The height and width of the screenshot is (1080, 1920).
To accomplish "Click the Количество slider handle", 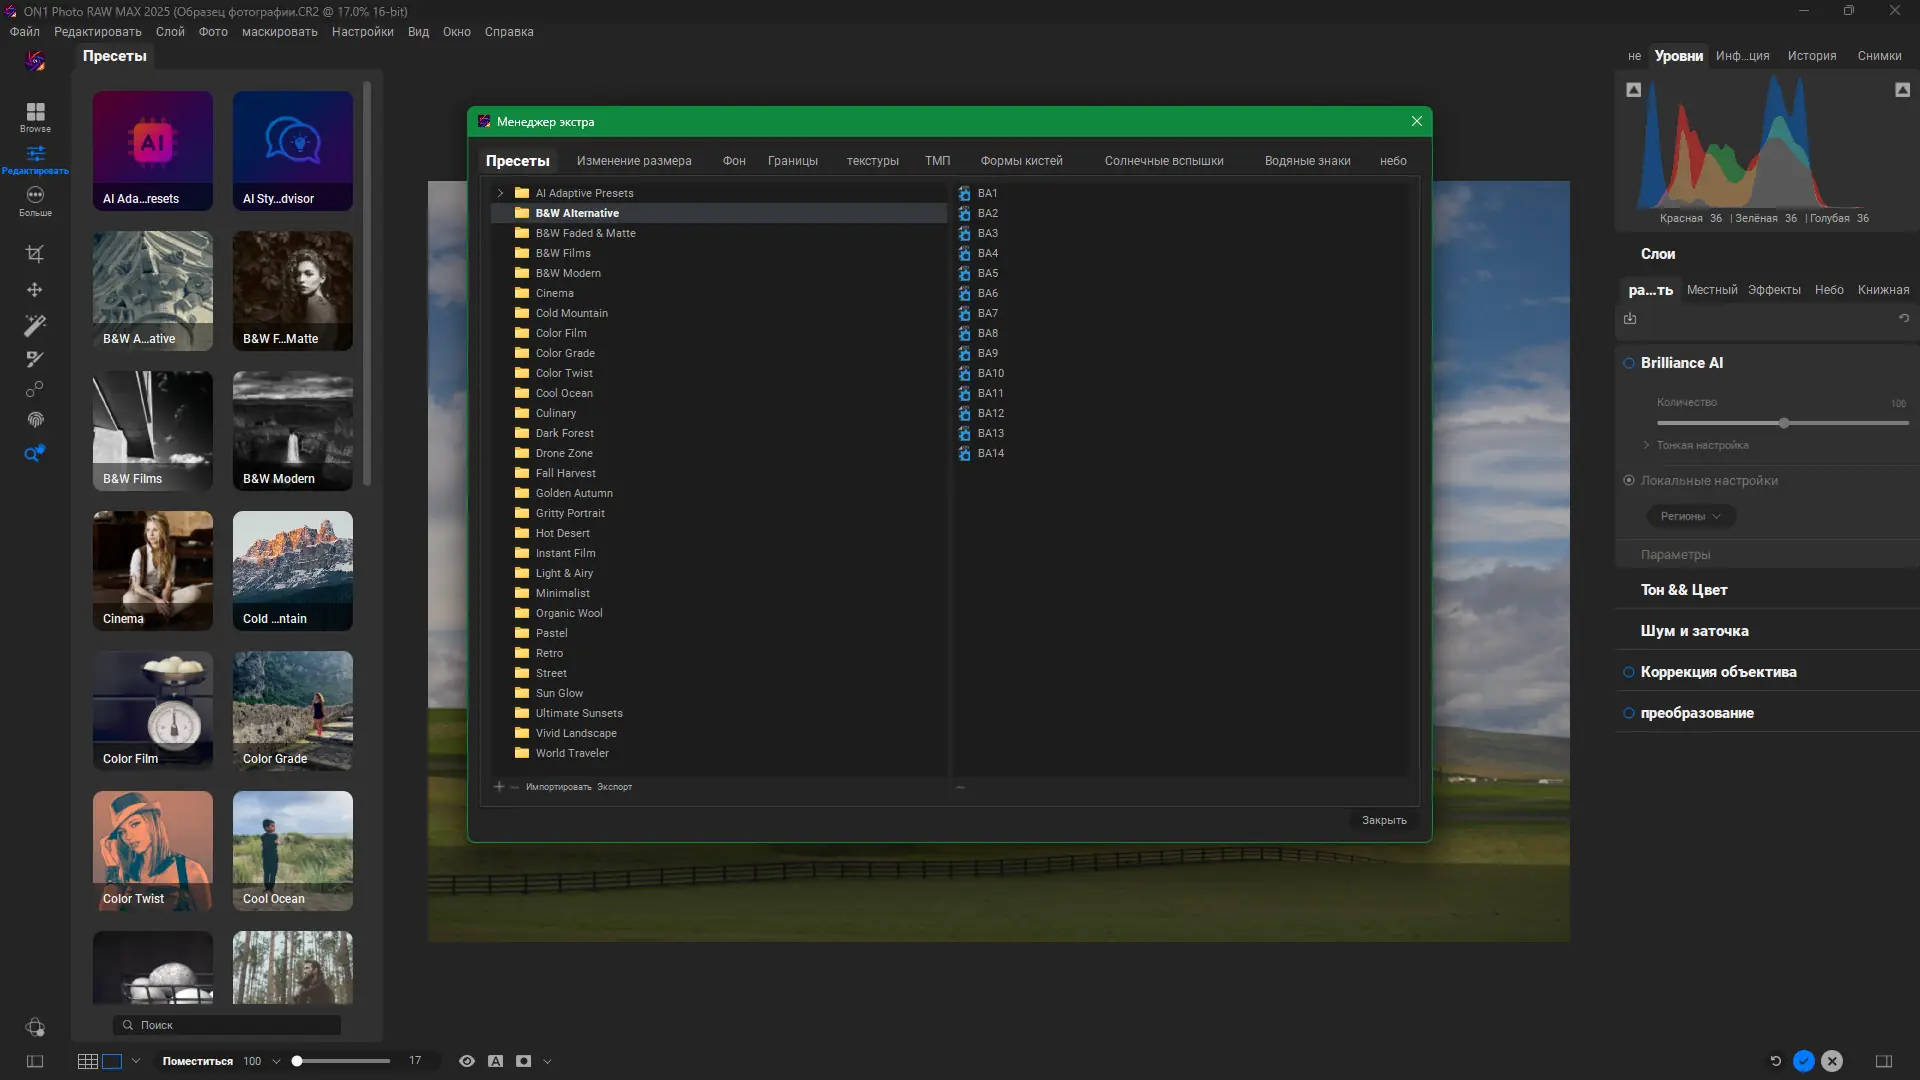I will coord(1783,423).
